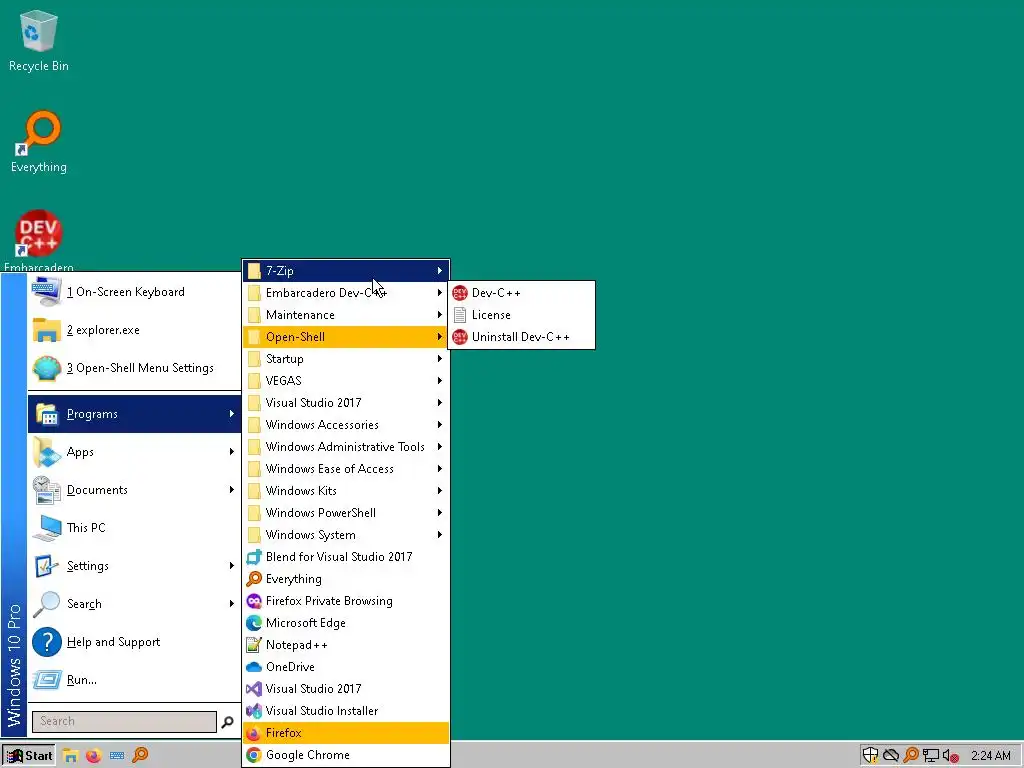Open the Documents menu item

[135, 490]
